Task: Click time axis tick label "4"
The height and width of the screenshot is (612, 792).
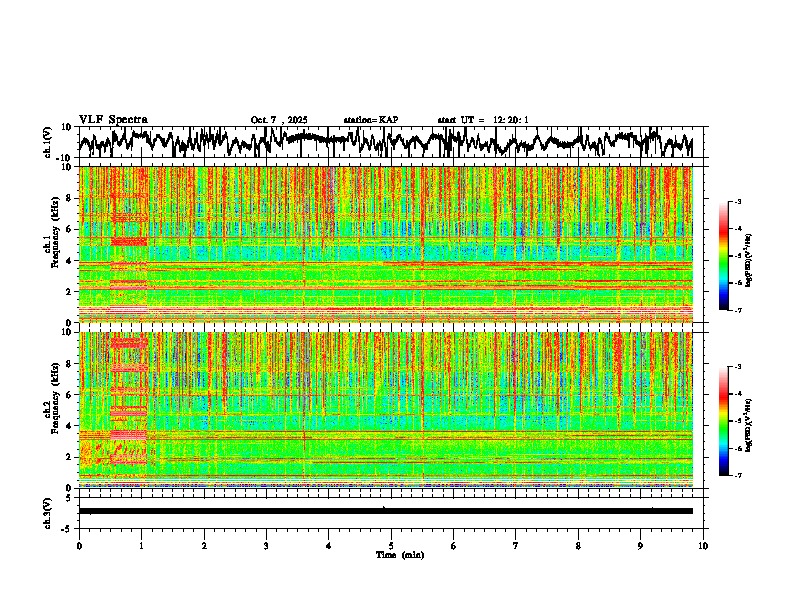Action: coord(329,546)
